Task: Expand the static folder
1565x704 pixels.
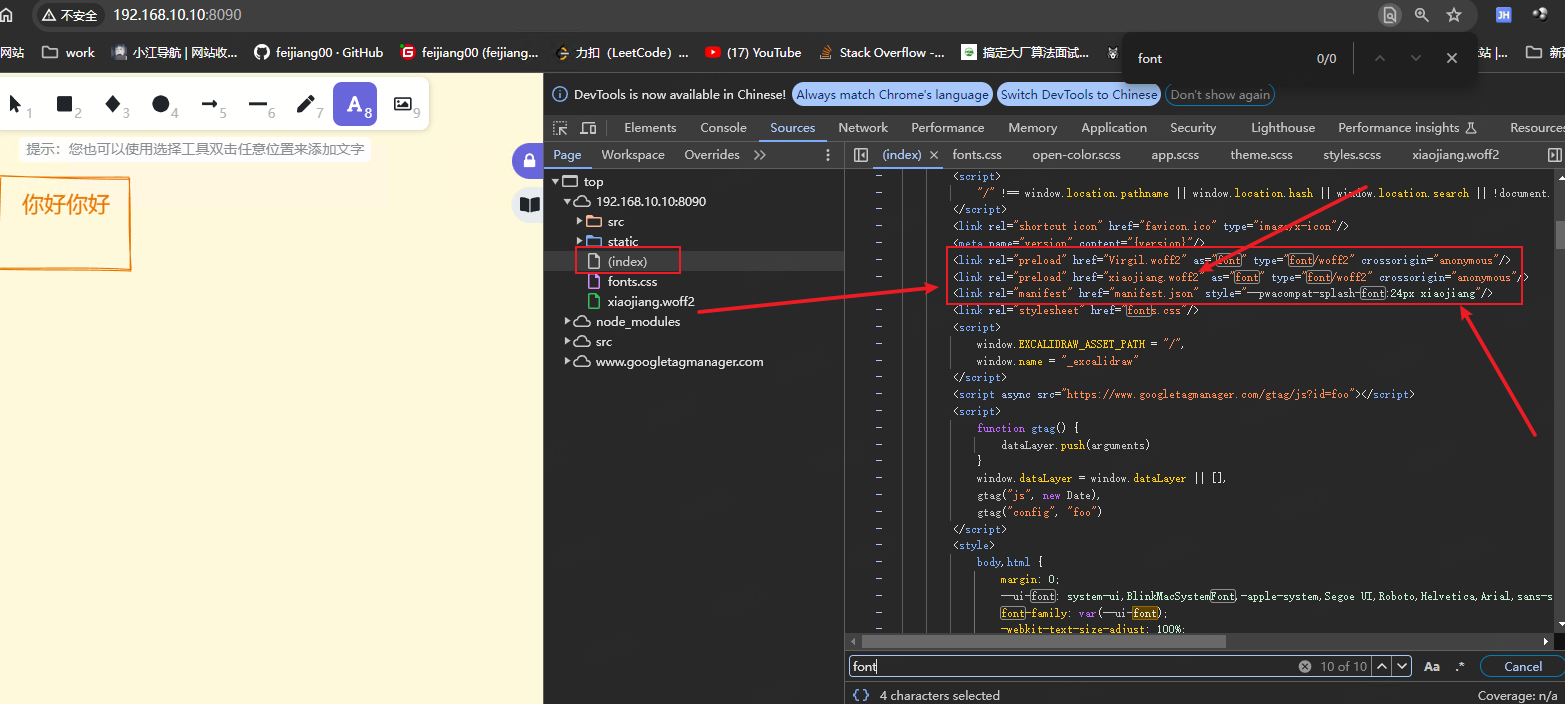Action: 579,241
